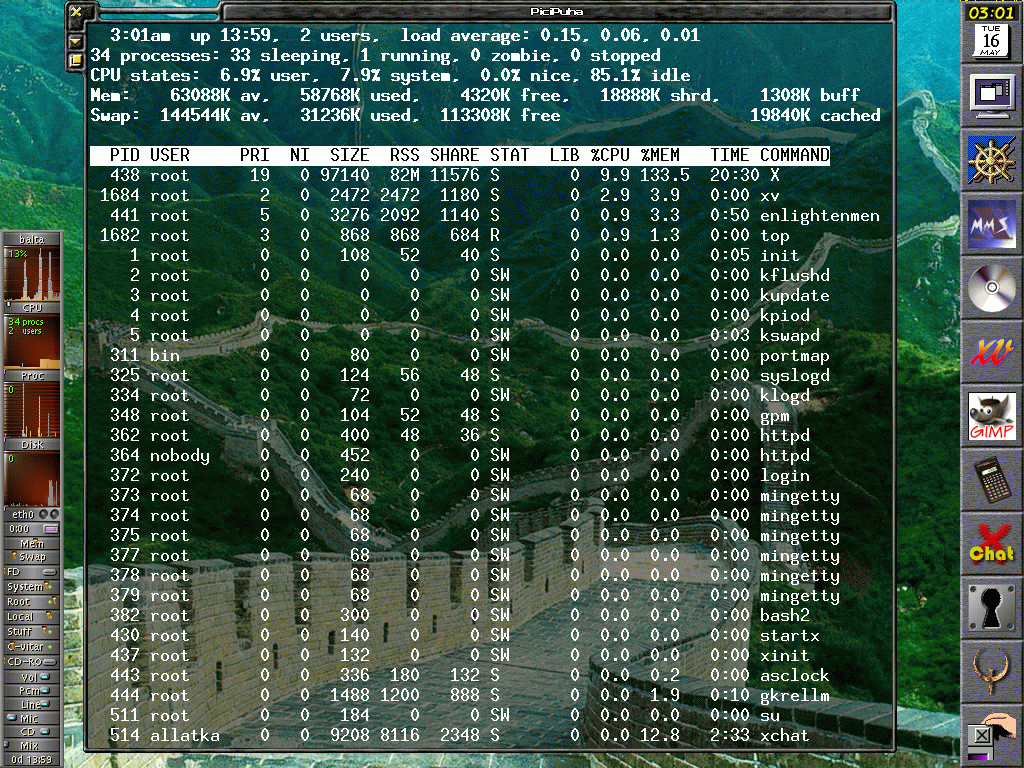Click the Swap meter in gkrellm
Screen dimensions: 1024x768
pos(32,557)
